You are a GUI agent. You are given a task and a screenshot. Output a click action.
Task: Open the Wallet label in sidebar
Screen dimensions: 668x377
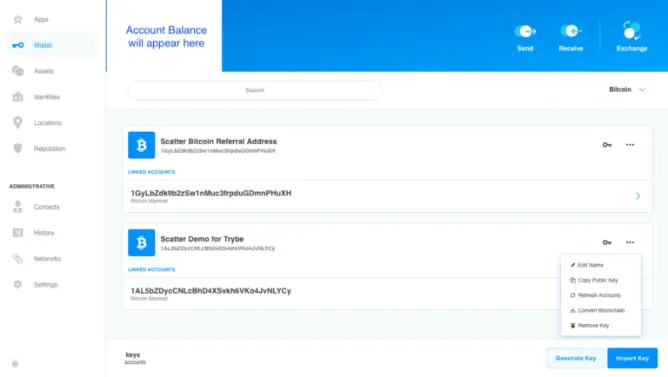pos(43,45)
